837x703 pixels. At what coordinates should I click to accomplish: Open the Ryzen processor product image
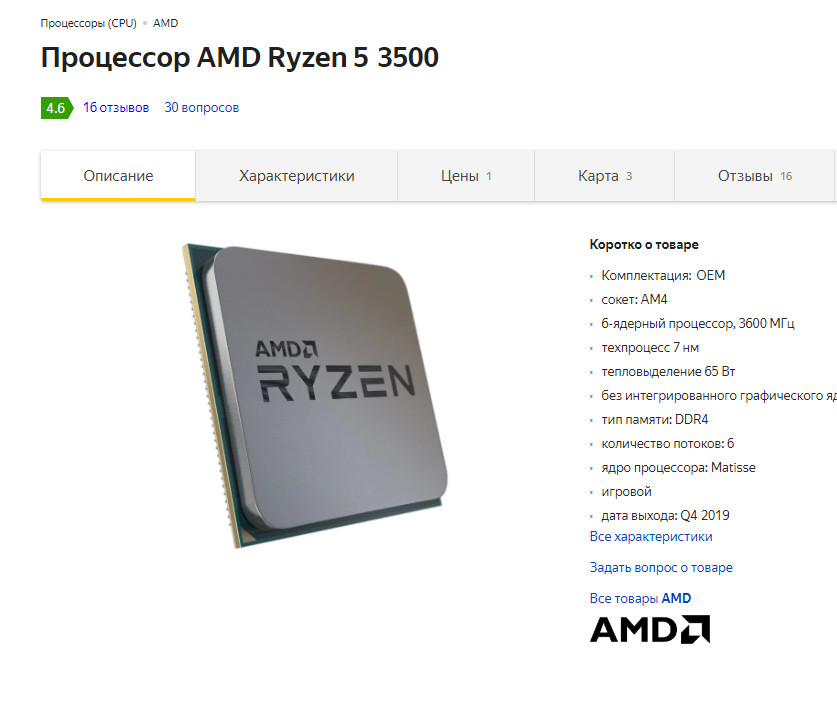point(315,396)
